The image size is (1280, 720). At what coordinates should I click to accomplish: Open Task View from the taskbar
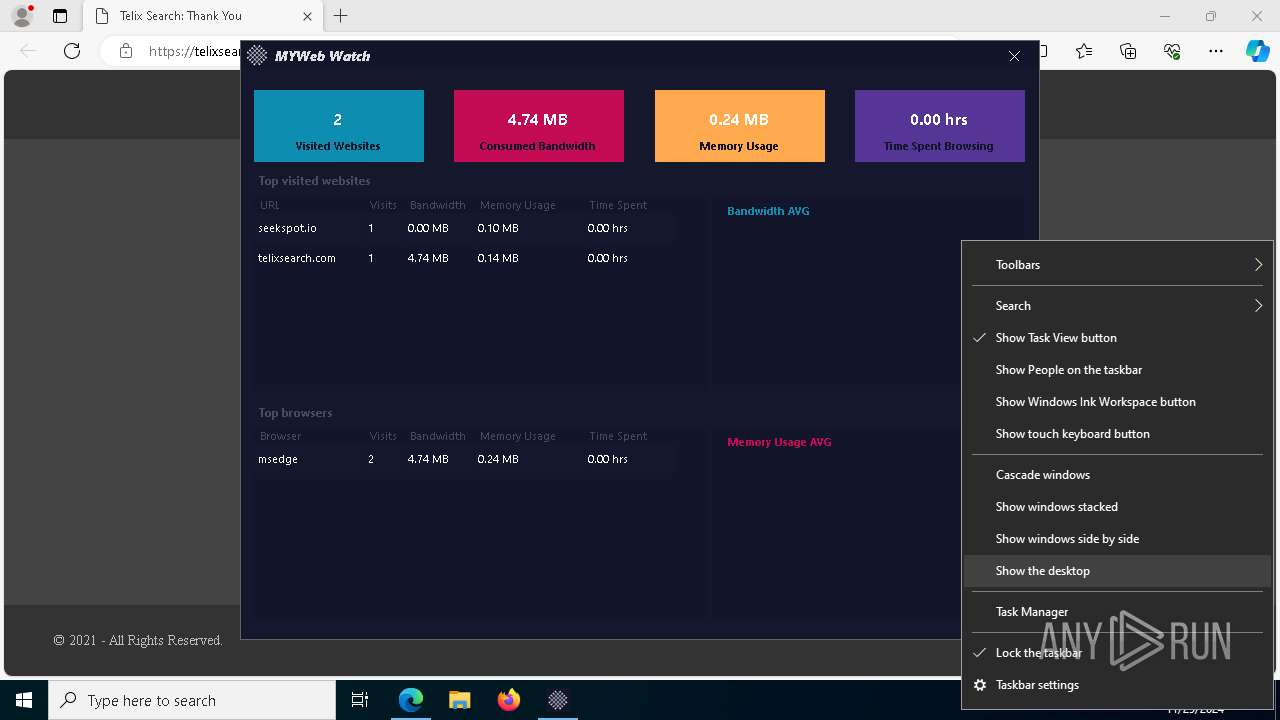tap(360, 700)
